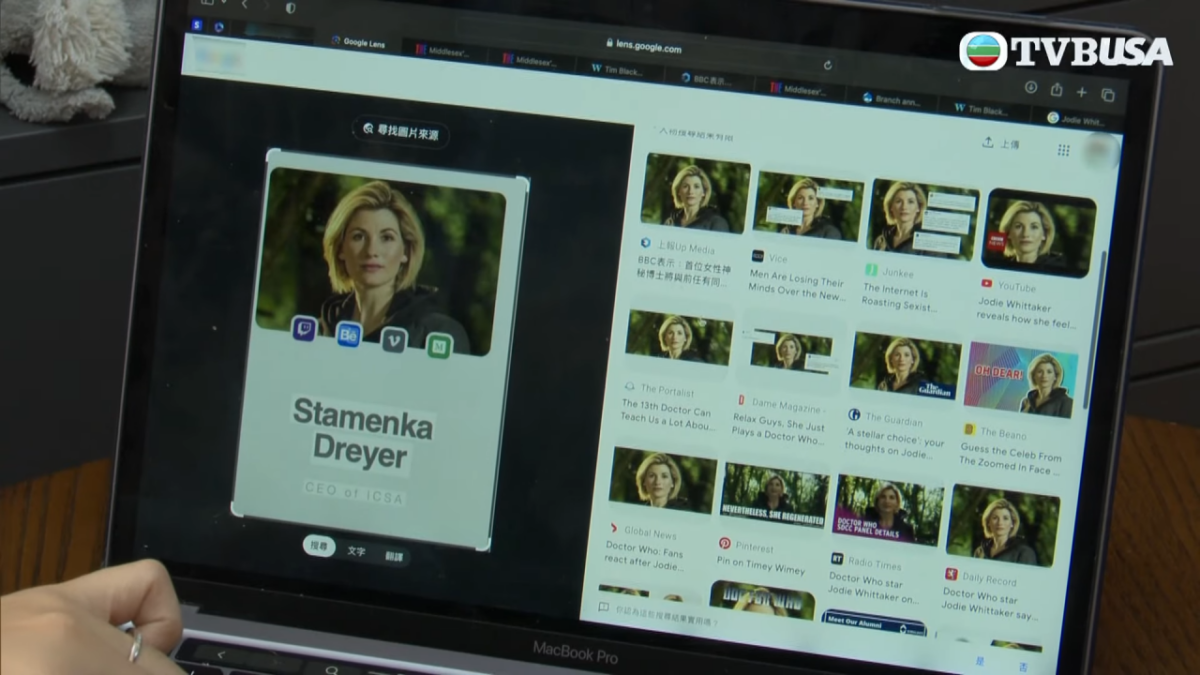Click the Safari share icon
The image size is (1200, 675).
(x=1056, y=90)
